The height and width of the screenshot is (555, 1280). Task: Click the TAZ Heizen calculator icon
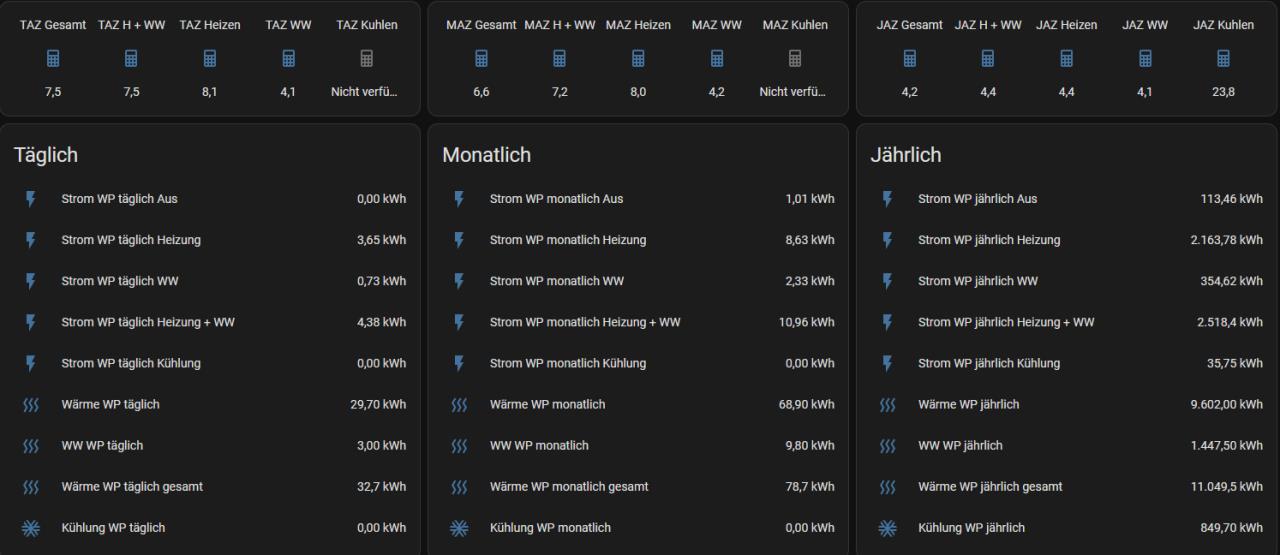[x=210, y=59]
